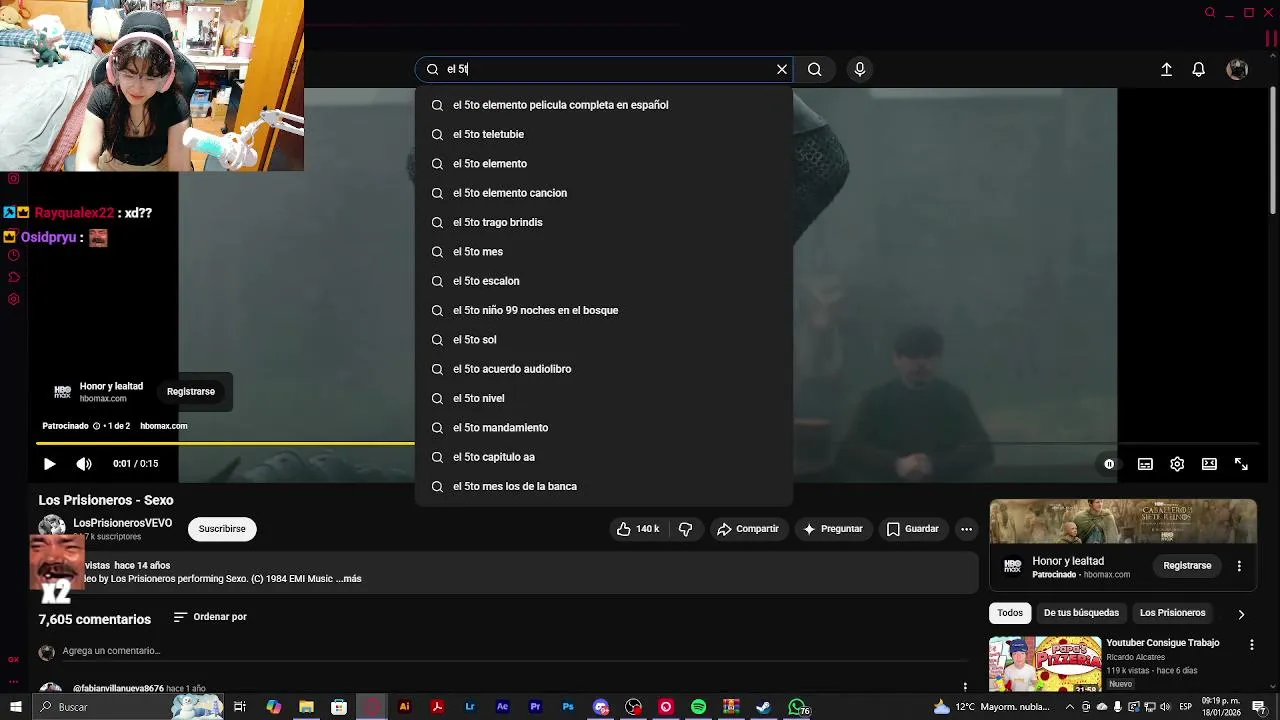The width and height of the screenshot is (1280, 720).
Task: Open the notifications bell
Action: tap(1198, 69)
